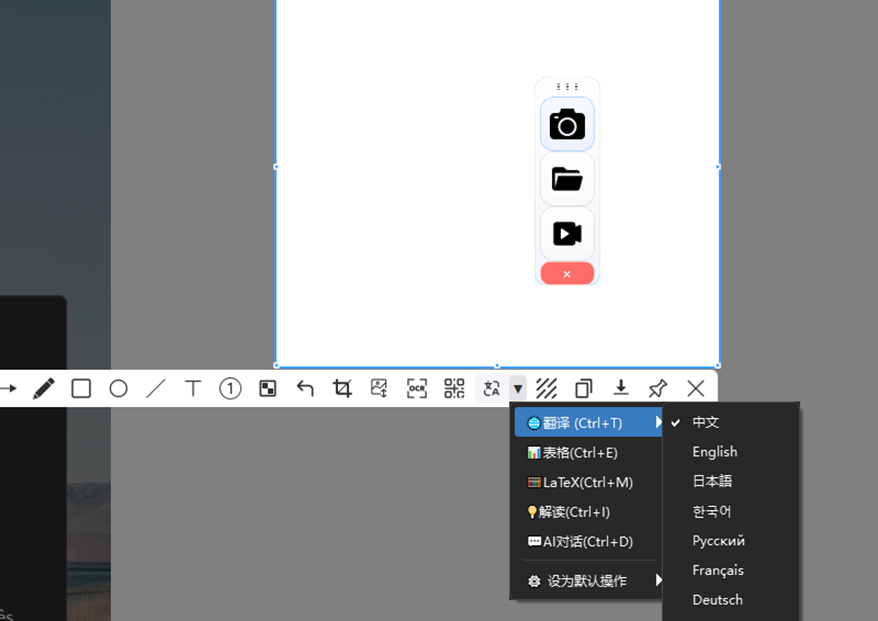Select Deutsch as translation language

(x=731, y=600)
